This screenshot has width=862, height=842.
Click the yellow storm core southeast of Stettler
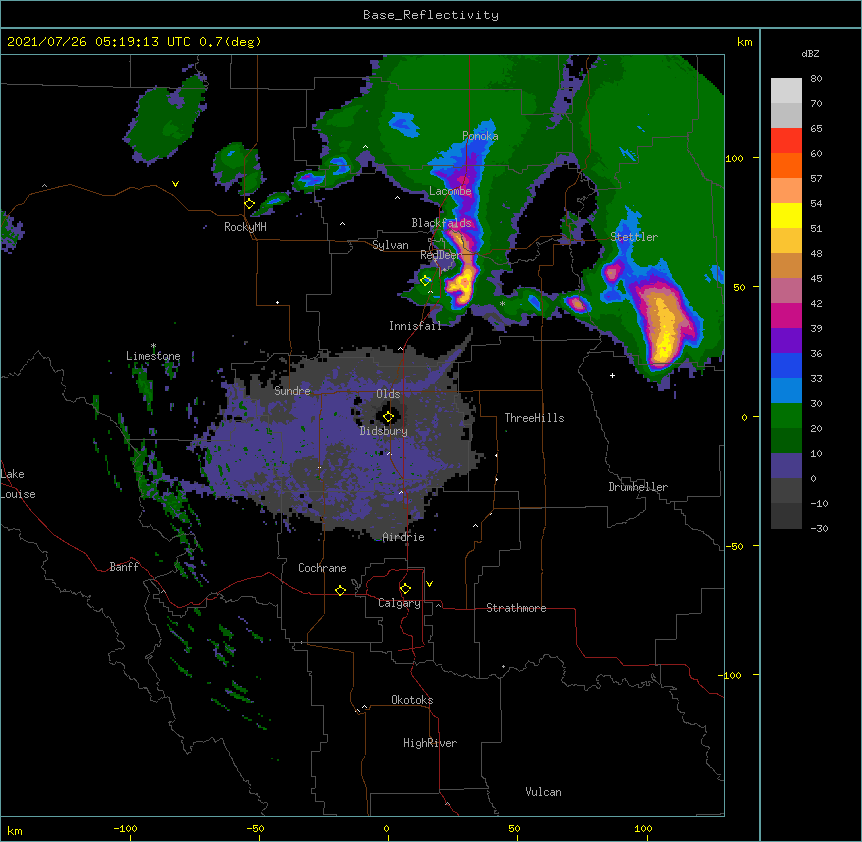pos(665,327)
